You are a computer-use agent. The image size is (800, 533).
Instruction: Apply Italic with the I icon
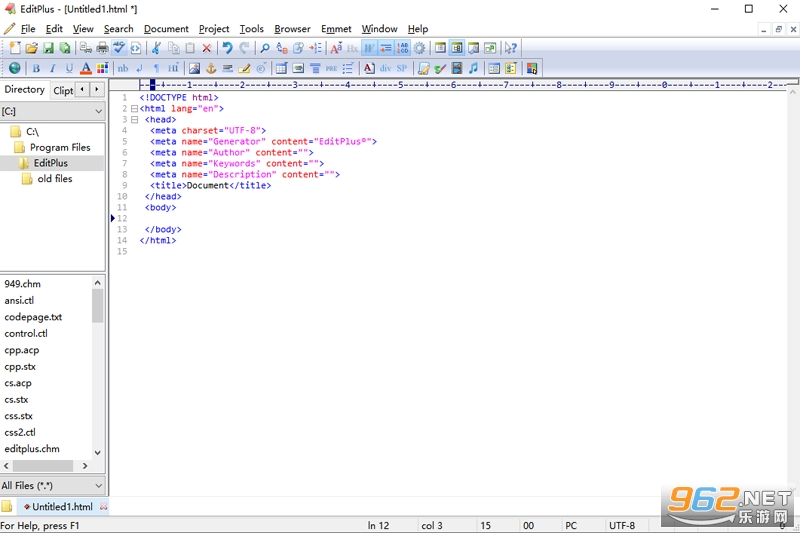[53, 68]
